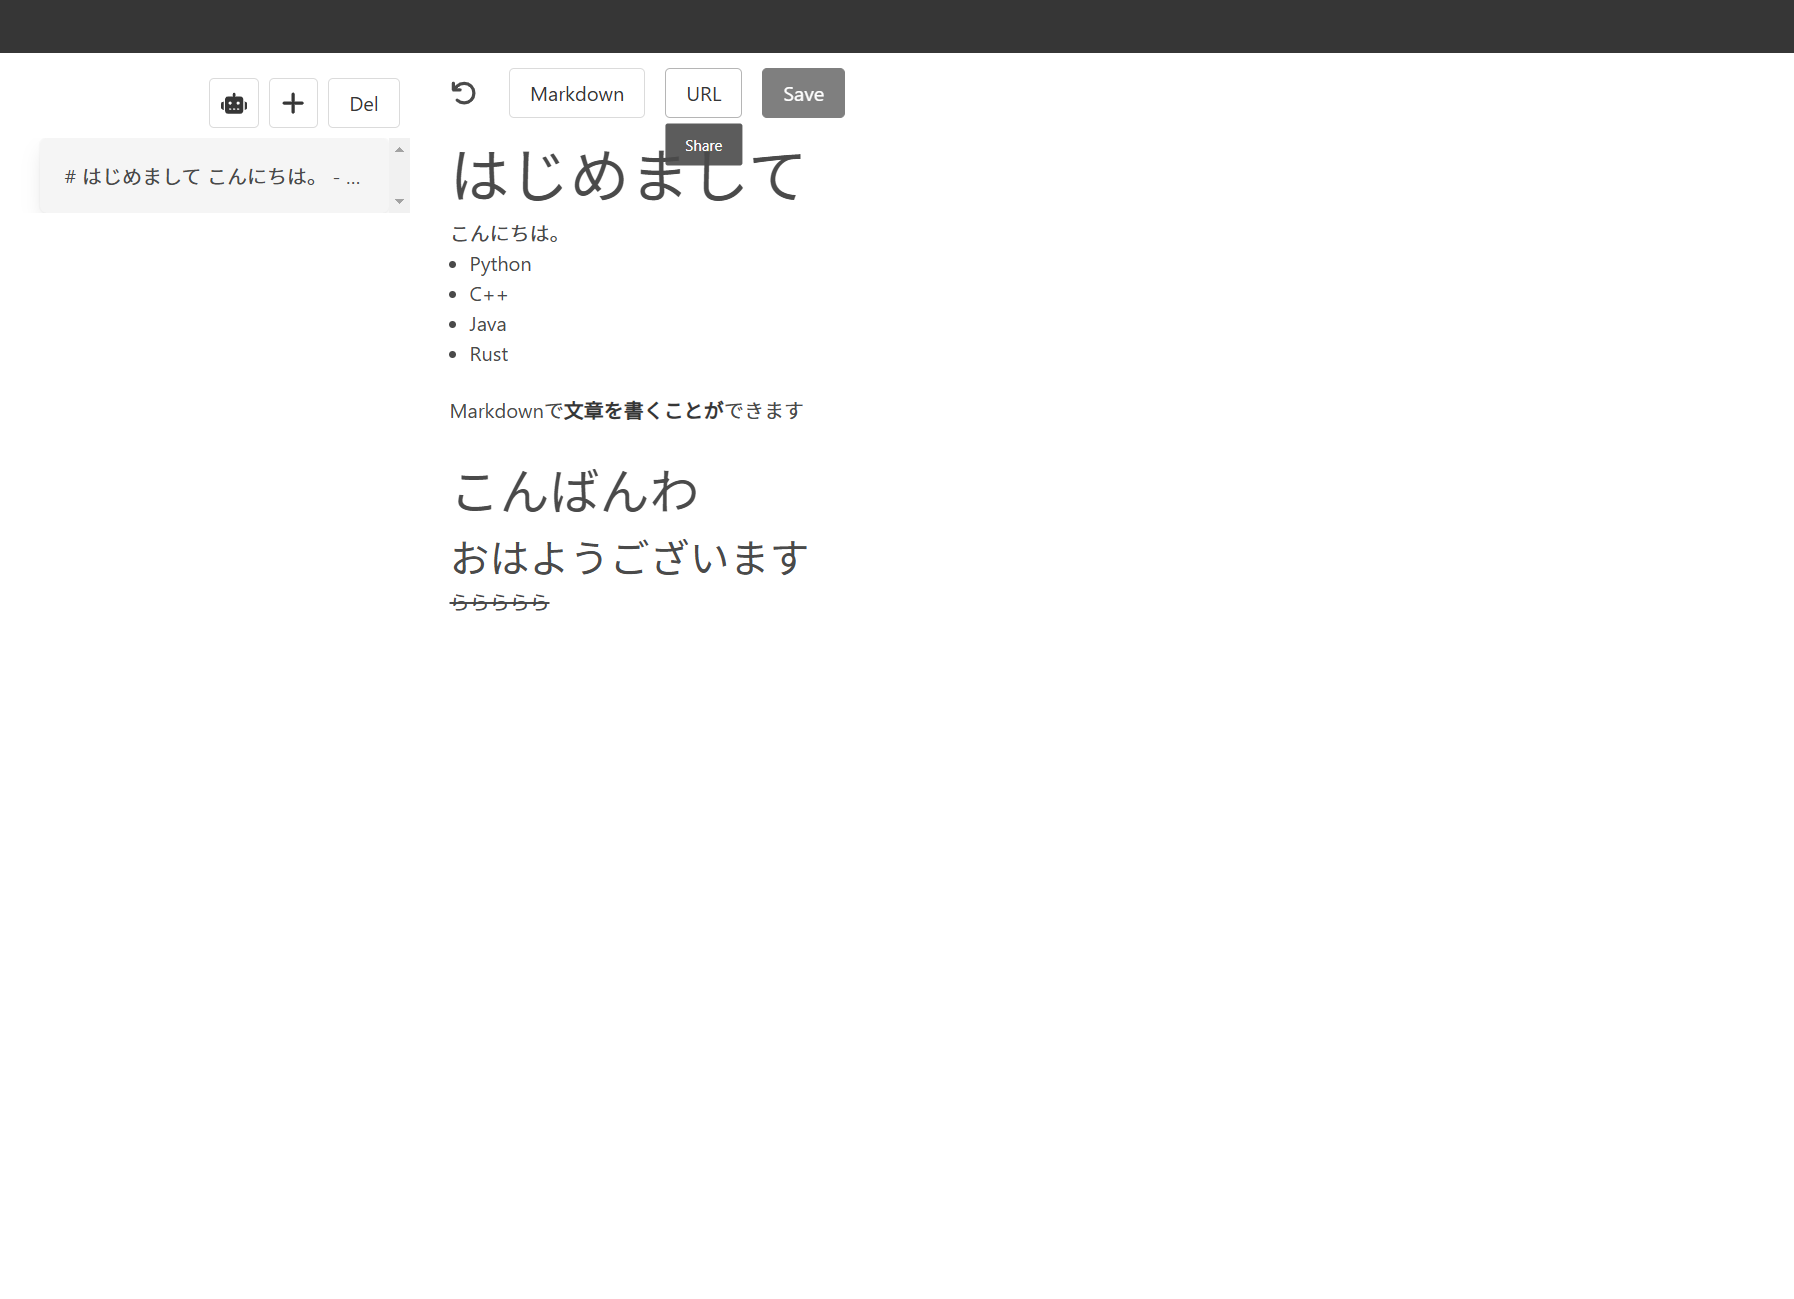Click the heading こんばんわ
1794x1299 pixels.
[x=575, y=491]
